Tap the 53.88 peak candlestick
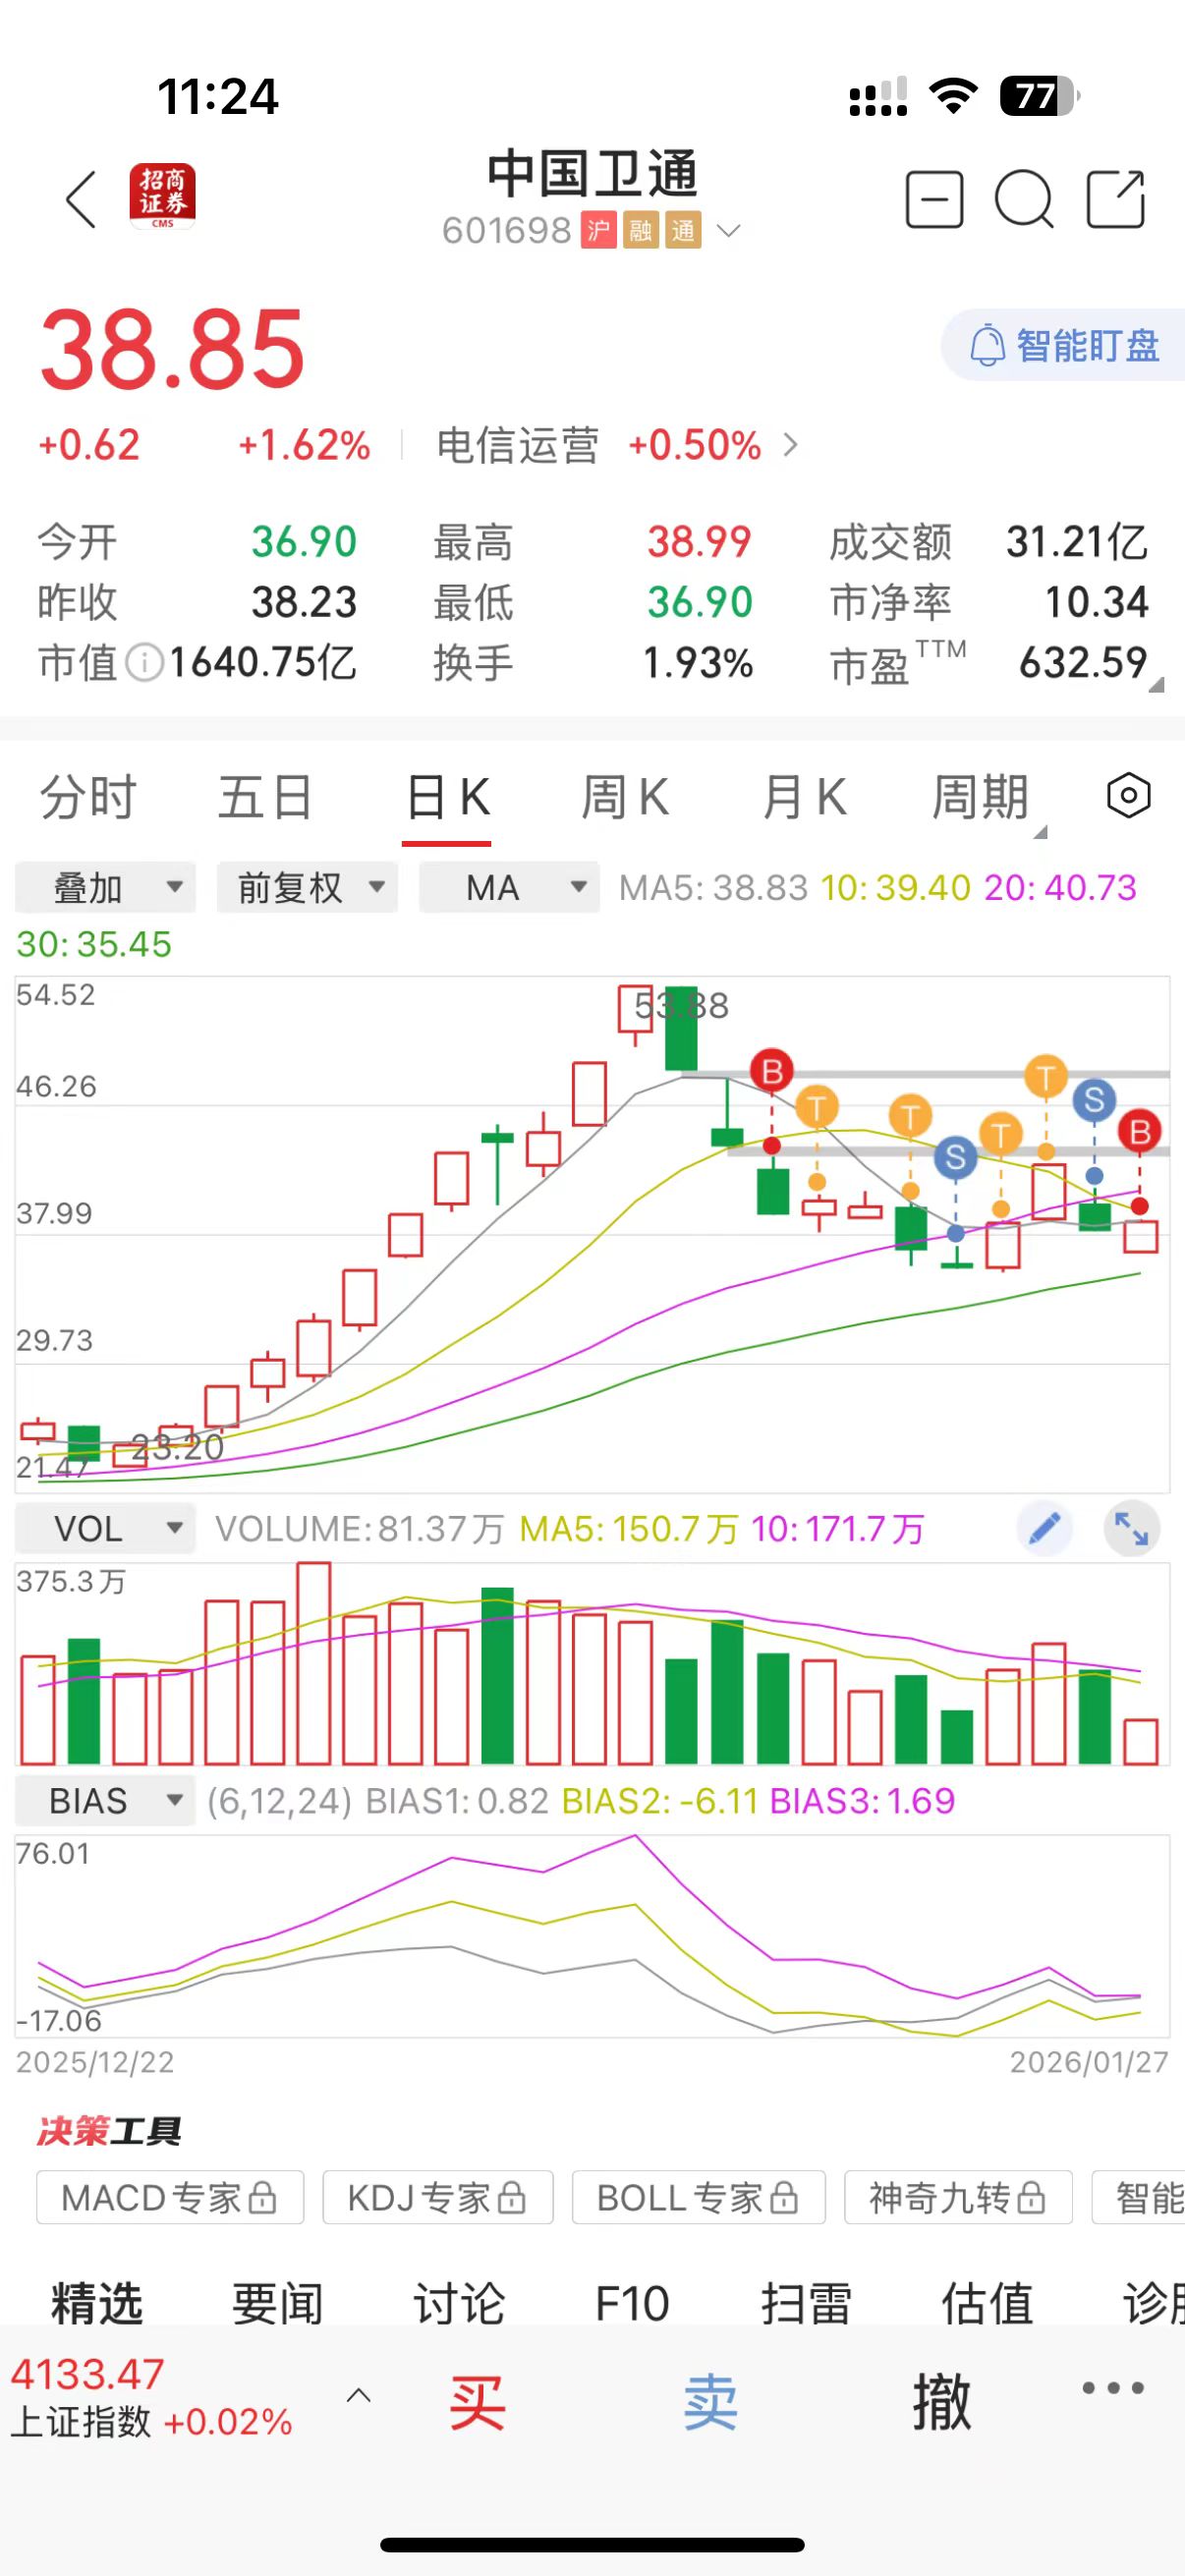 tap(681, 1028)
